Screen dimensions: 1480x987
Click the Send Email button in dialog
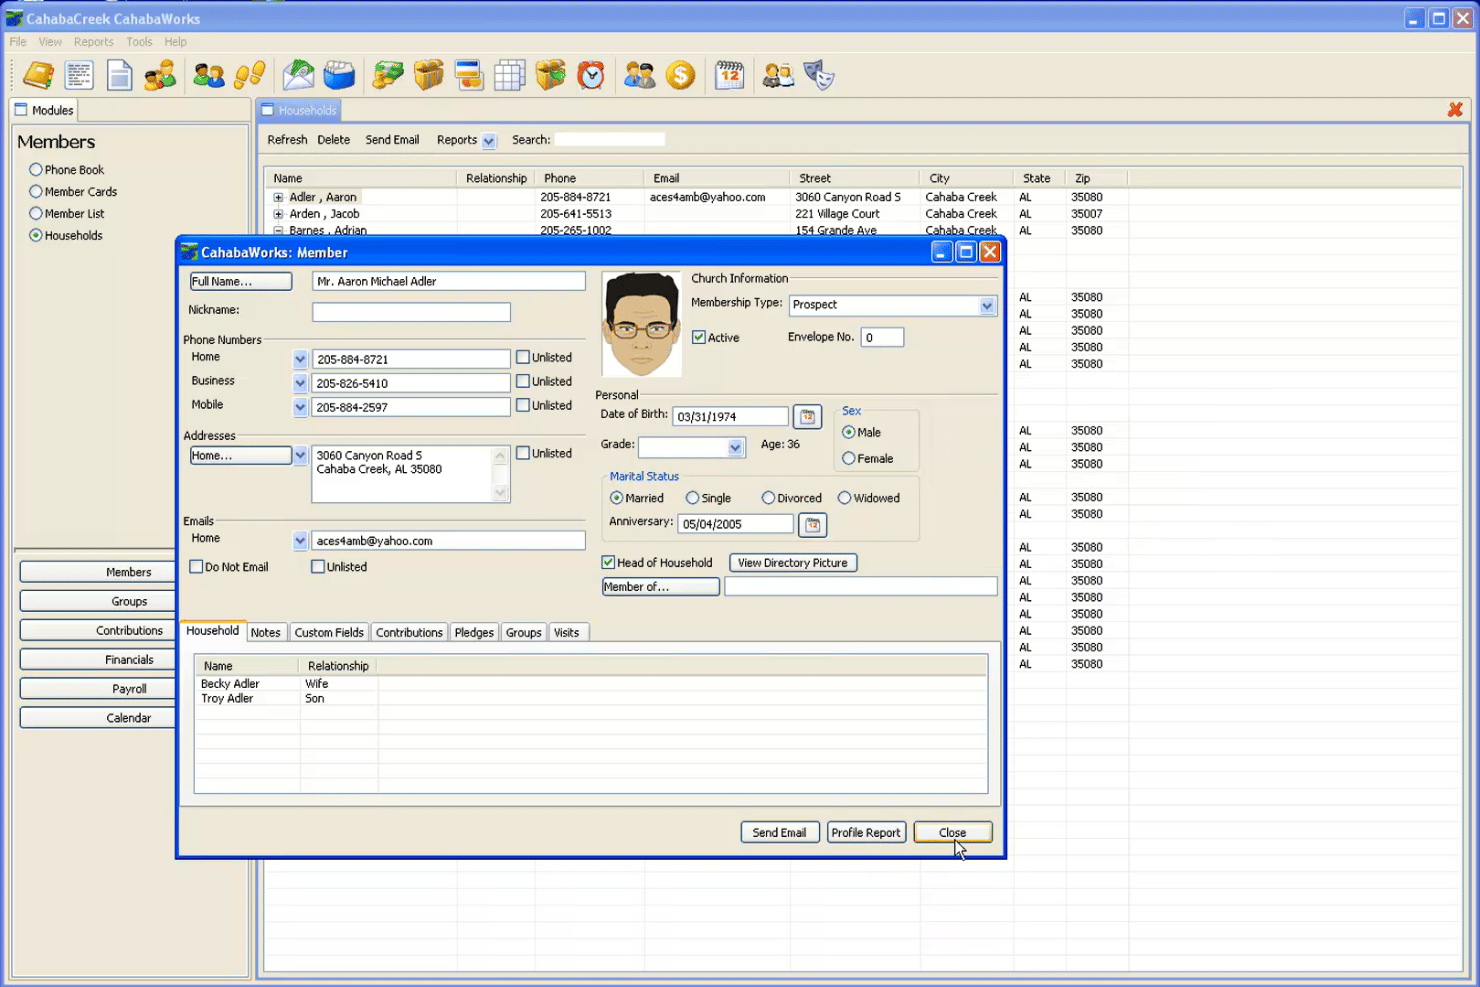tap(780, 832)
